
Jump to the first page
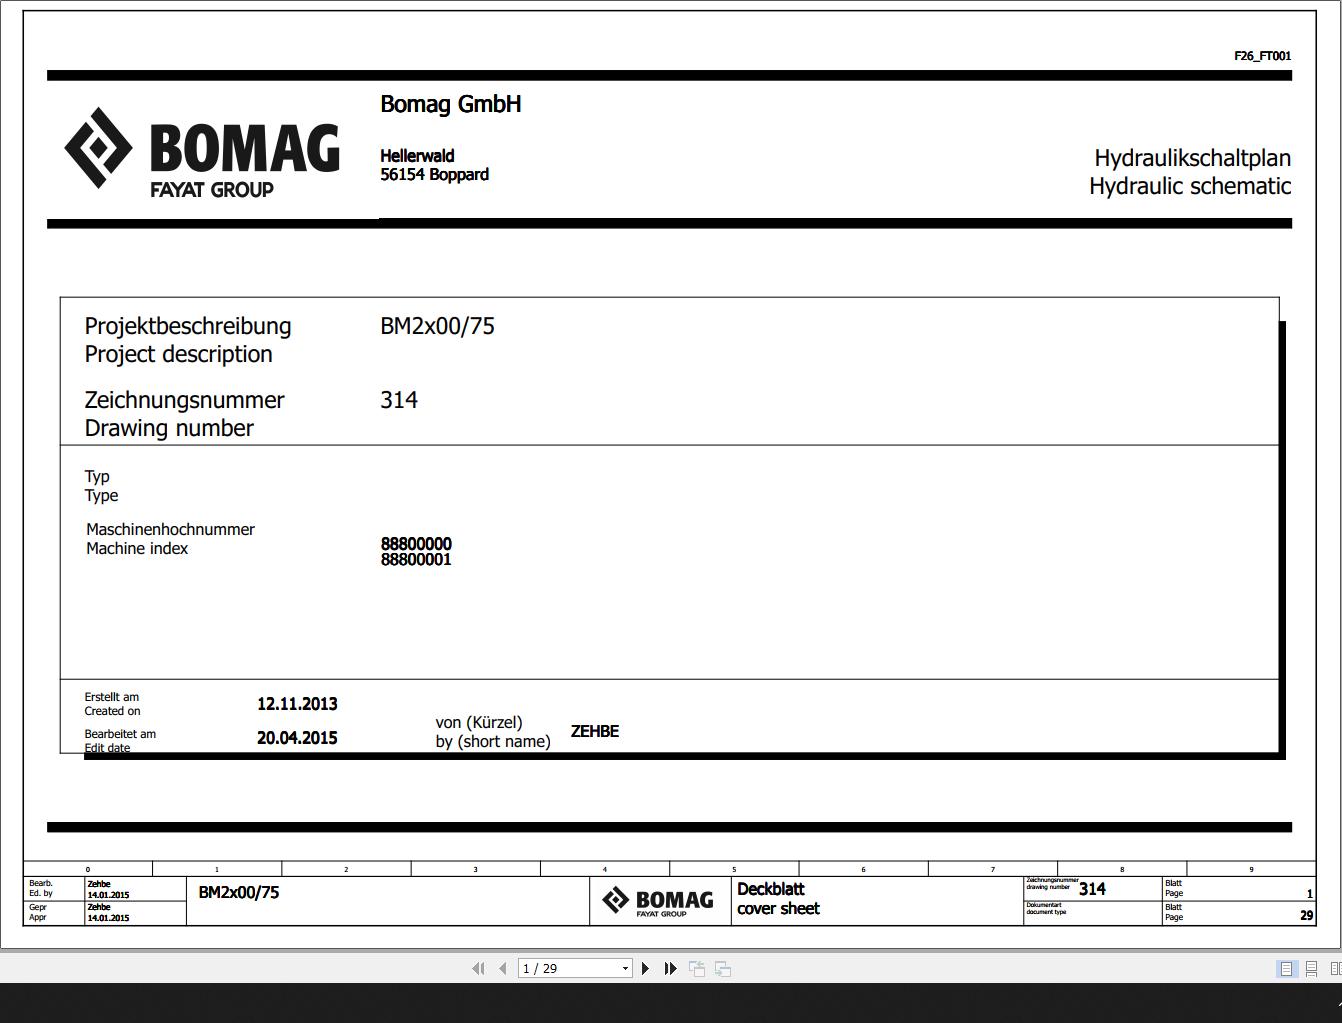click(x=479, y=968)
